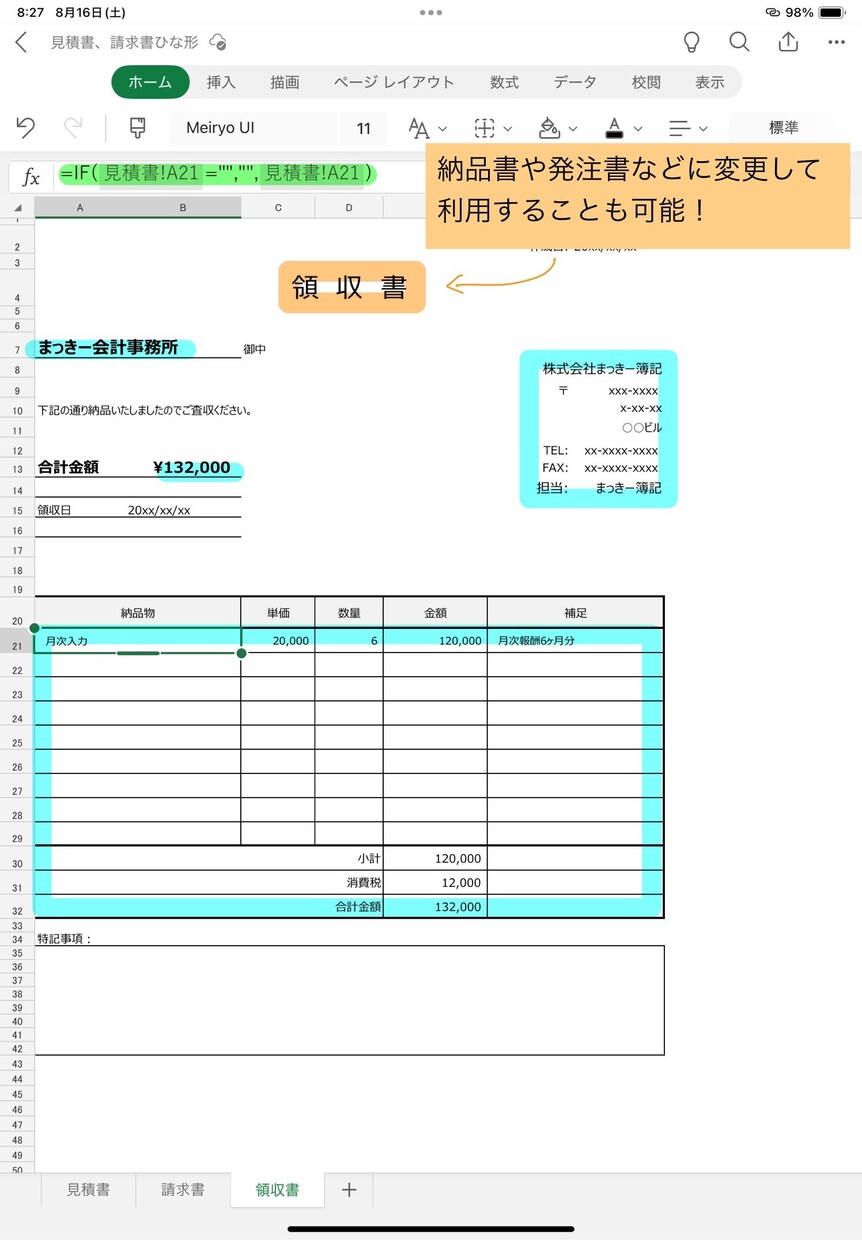Select the 納品物 table header cell
The height and width of the screenshot is (1240, 862).
tap(138, 613)
